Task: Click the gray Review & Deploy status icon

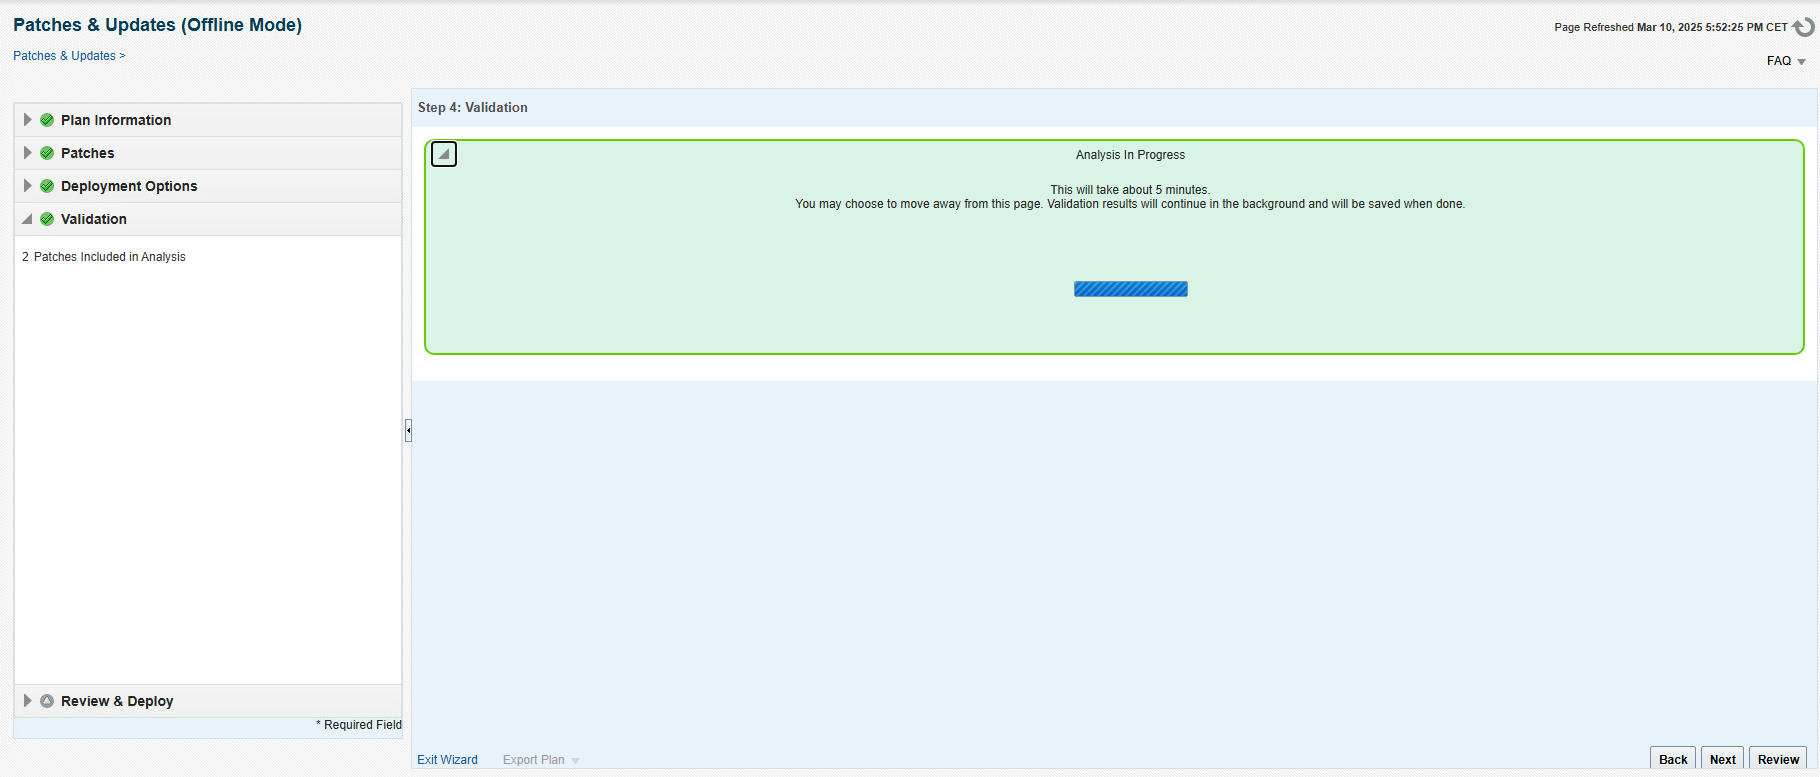Action: pyautogui.click(x=47, y=701)
